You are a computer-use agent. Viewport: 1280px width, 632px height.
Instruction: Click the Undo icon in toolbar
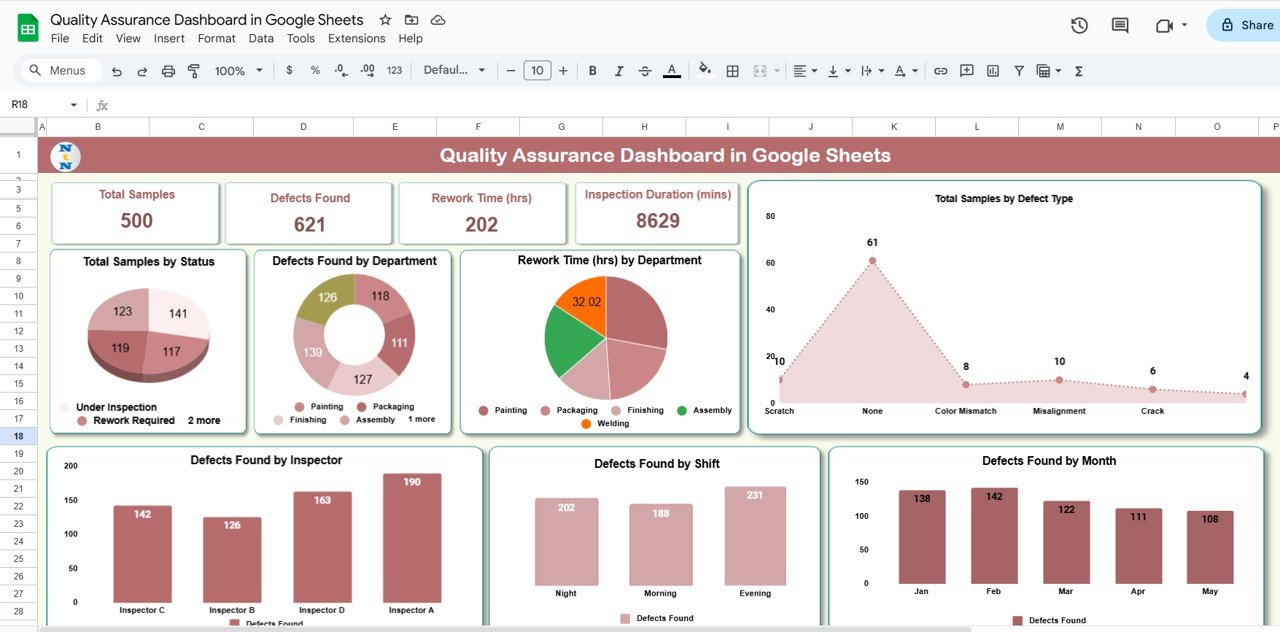[x=117, y=71]
